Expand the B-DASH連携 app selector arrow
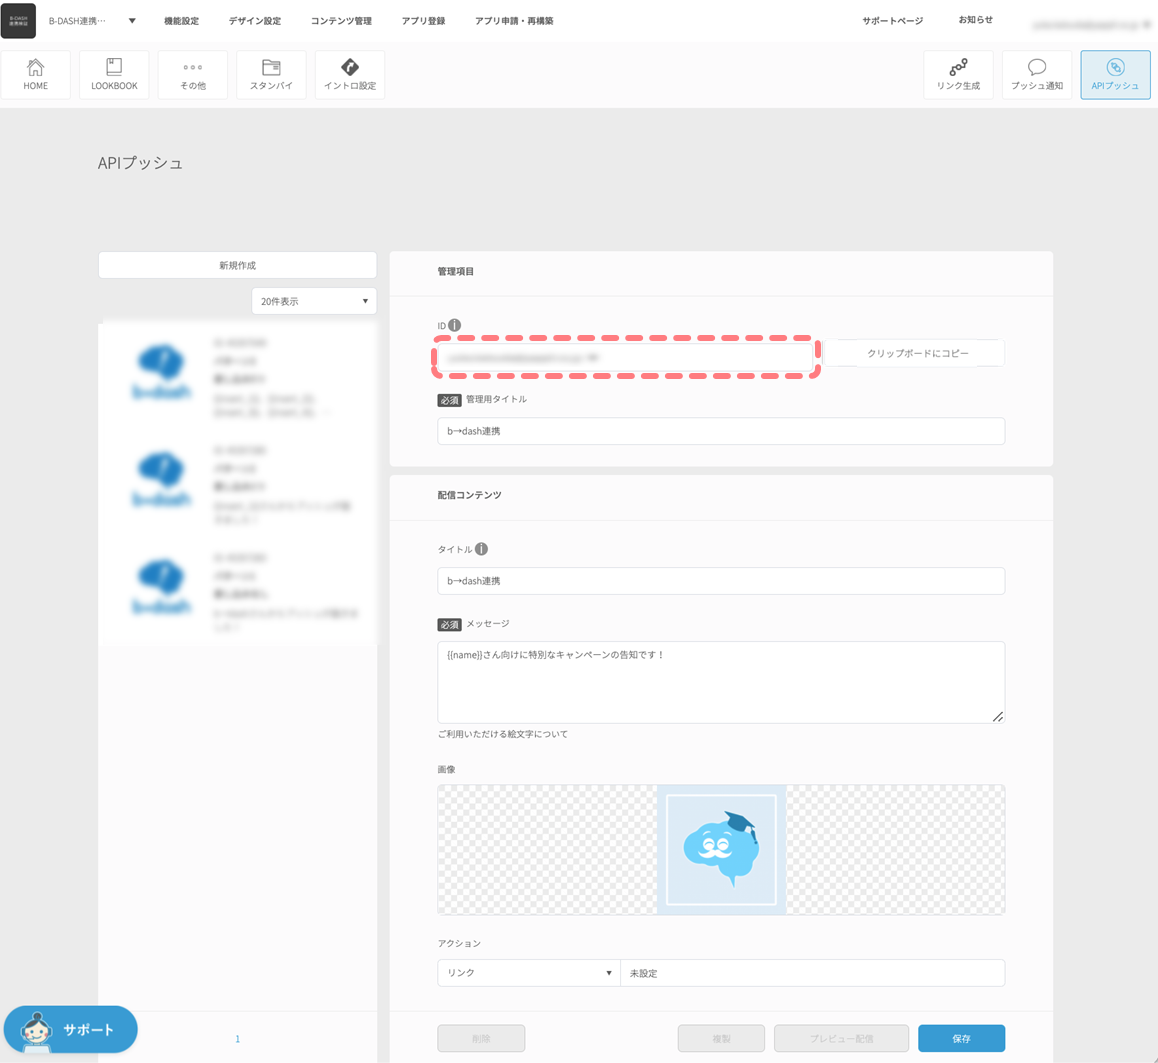This screenshot has width=1158, height=1063. [132, 21]
